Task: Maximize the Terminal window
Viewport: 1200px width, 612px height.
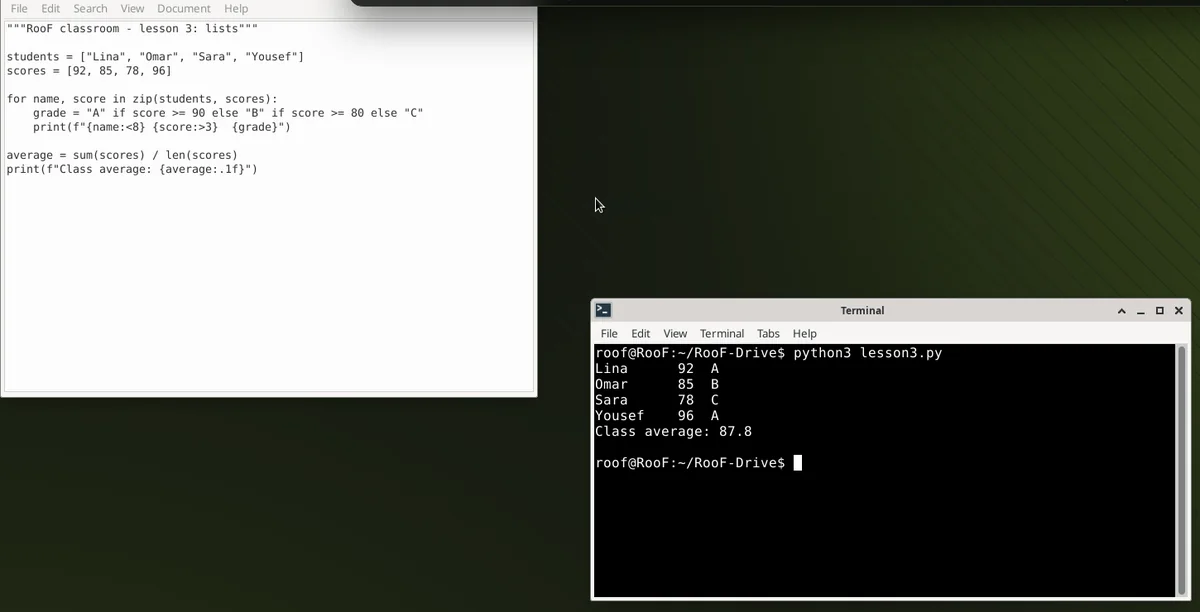Action: 1160,311
